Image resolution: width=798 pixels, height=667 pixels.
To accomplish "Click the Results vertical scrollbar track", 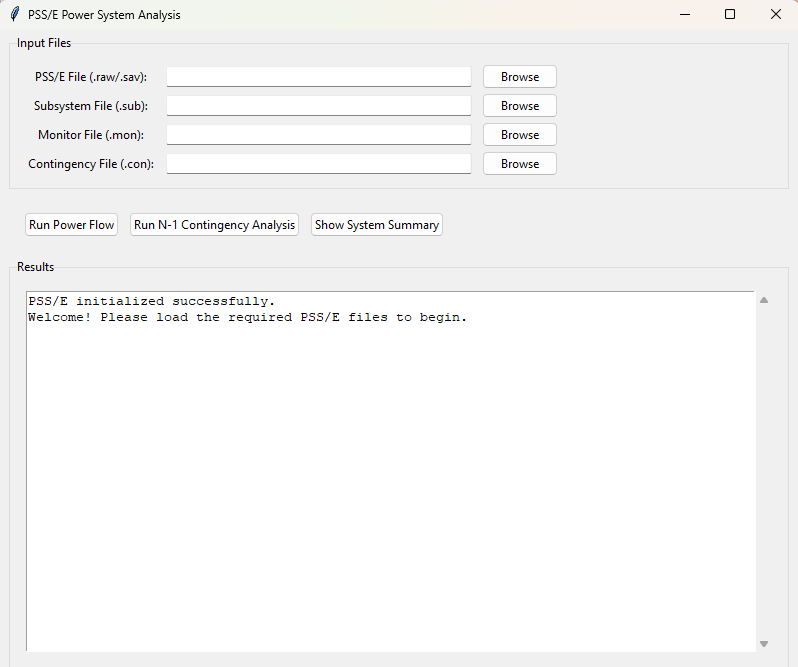I will tap(764, 470).
